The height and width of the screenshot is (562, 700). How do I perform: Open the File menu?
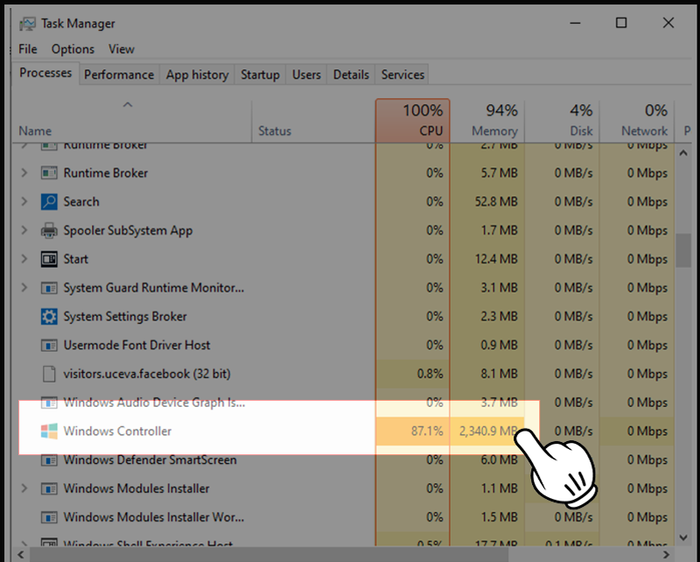[28, 49]
